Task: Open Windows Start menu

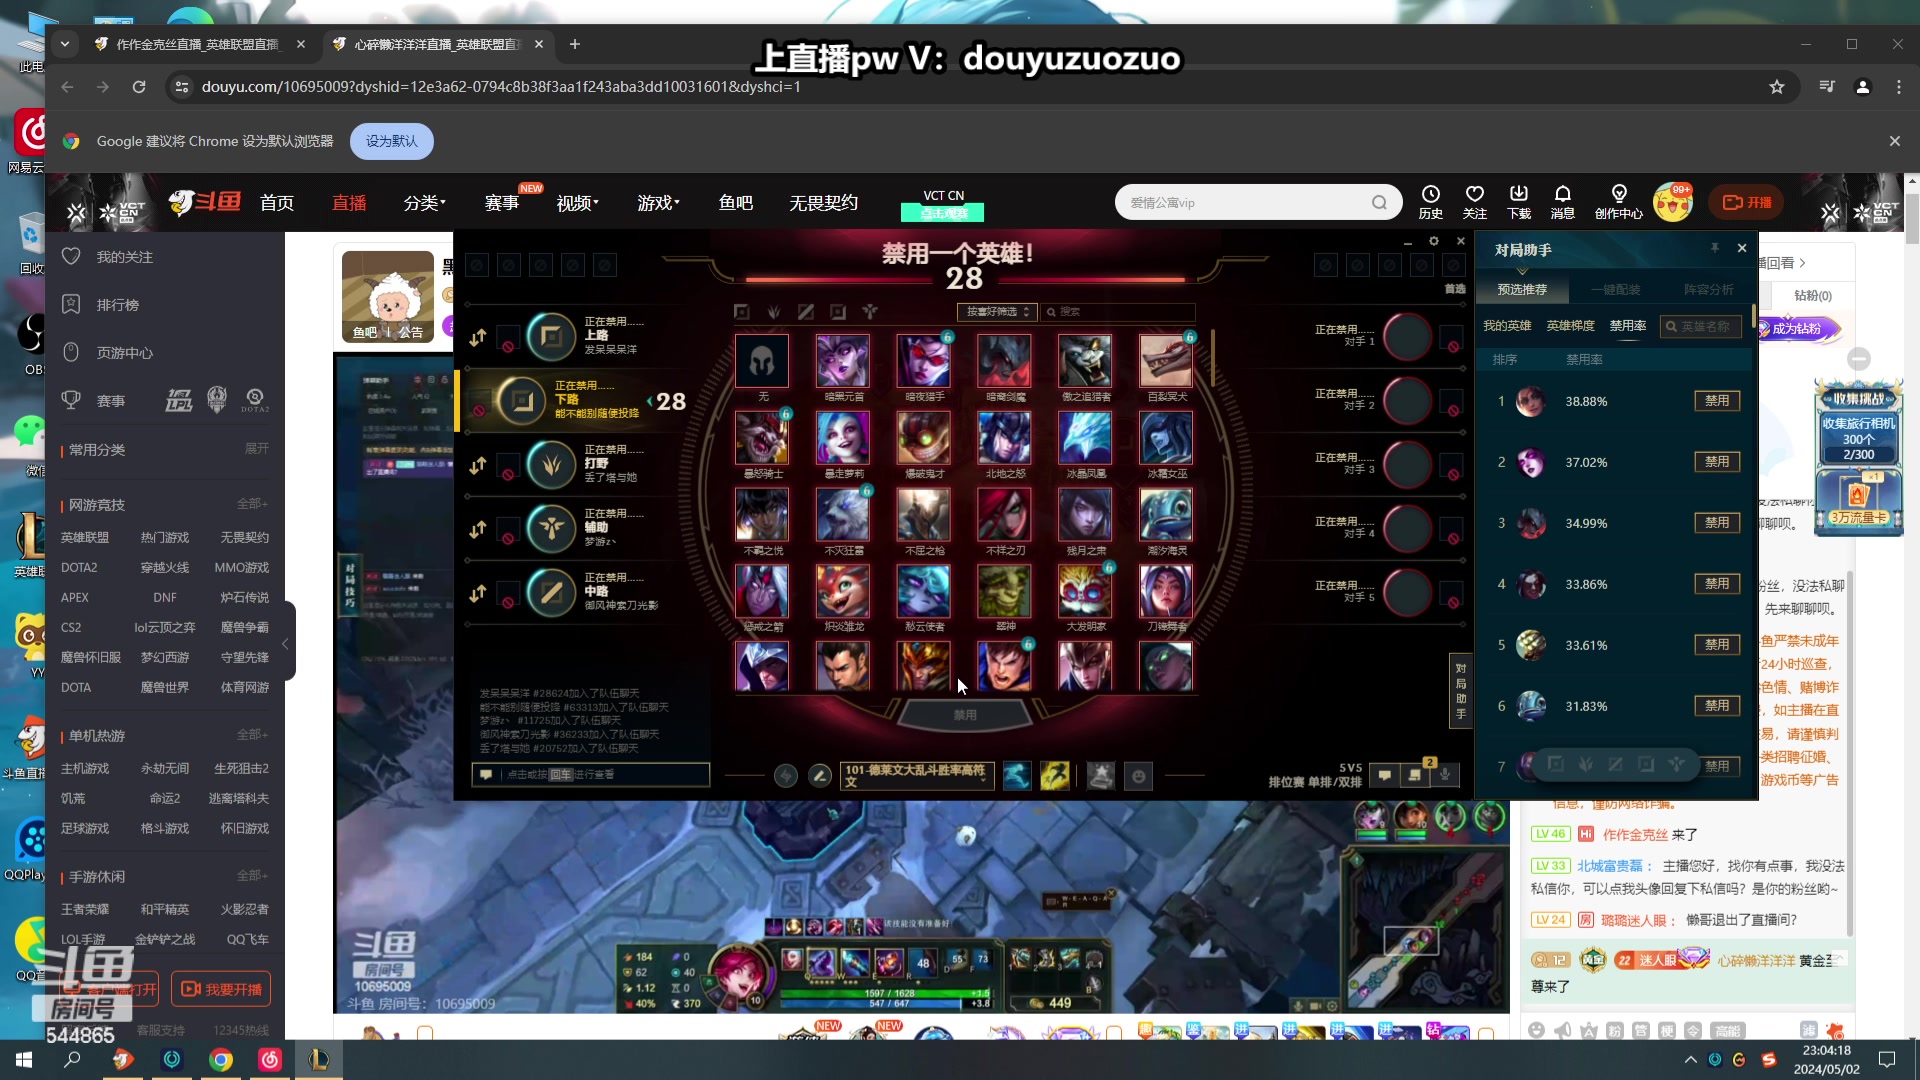Action: click(x=24, y=1060)
